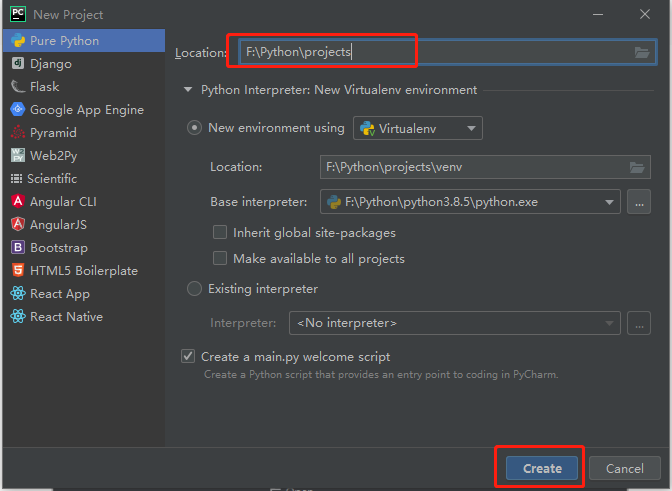The height and width of the screenshot is (491, 672).
Task: Select Google App Engine project type
Action: tap(86, 110)
